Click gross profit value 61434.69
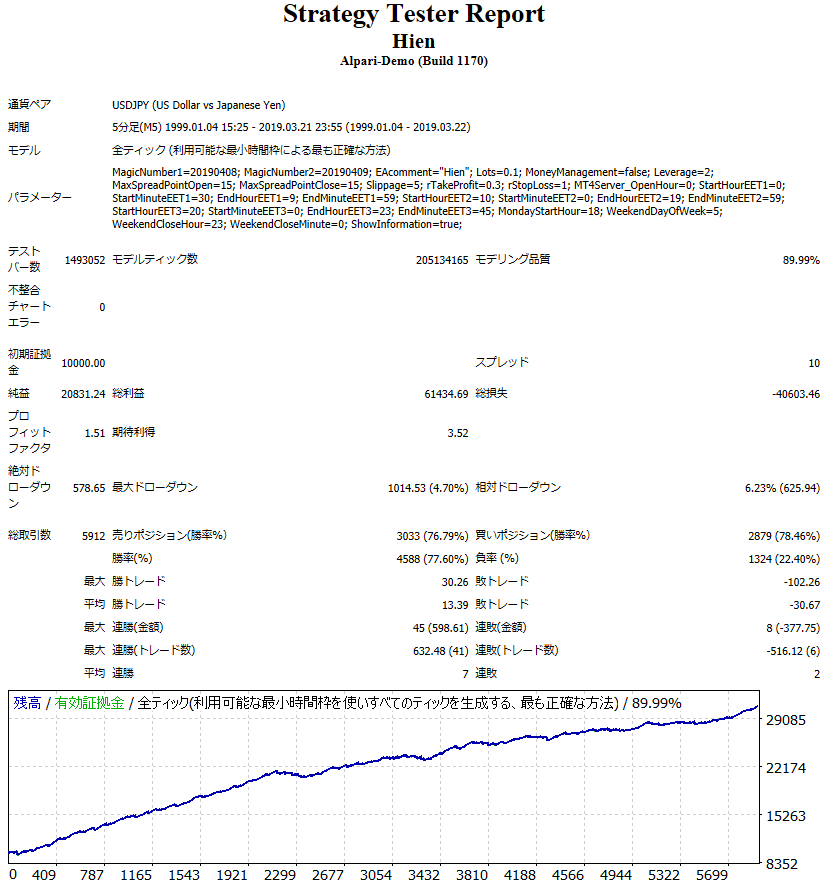Viewport: 827px width, 885px height. (447, 395)
